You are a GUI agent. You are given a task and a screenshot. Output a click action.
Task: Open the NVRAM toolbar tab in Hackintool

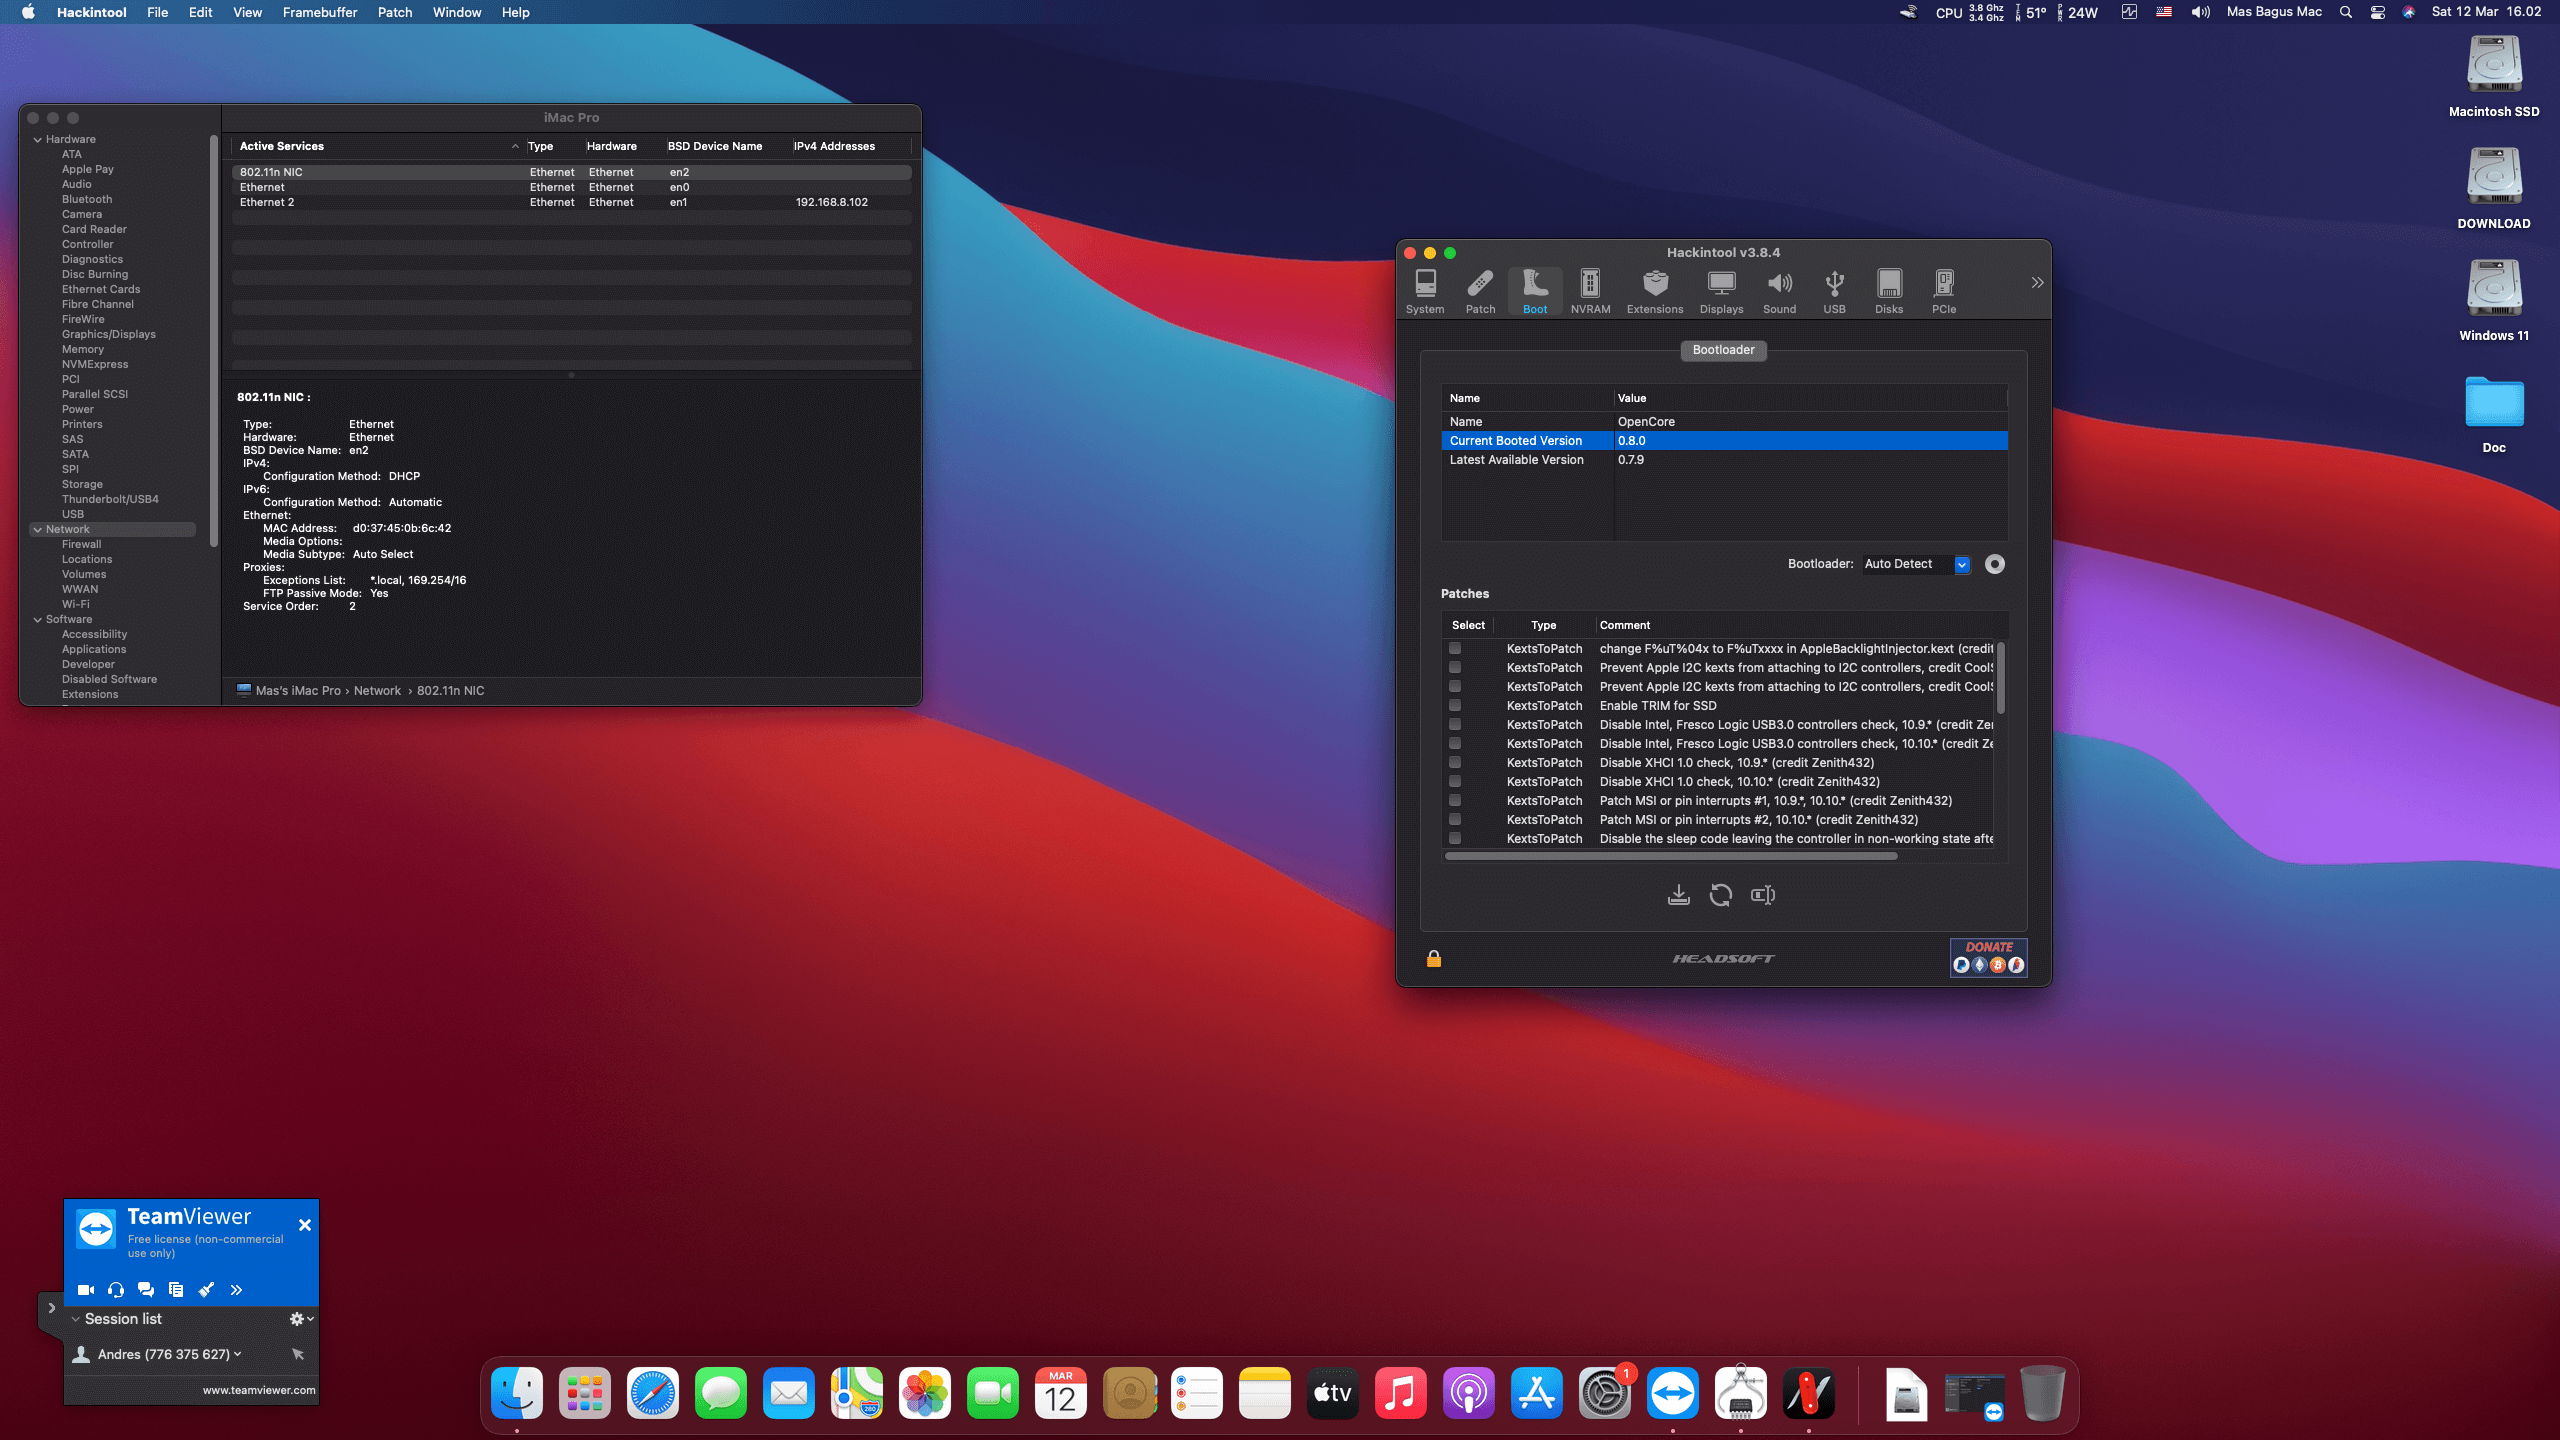pos(1590,291)
